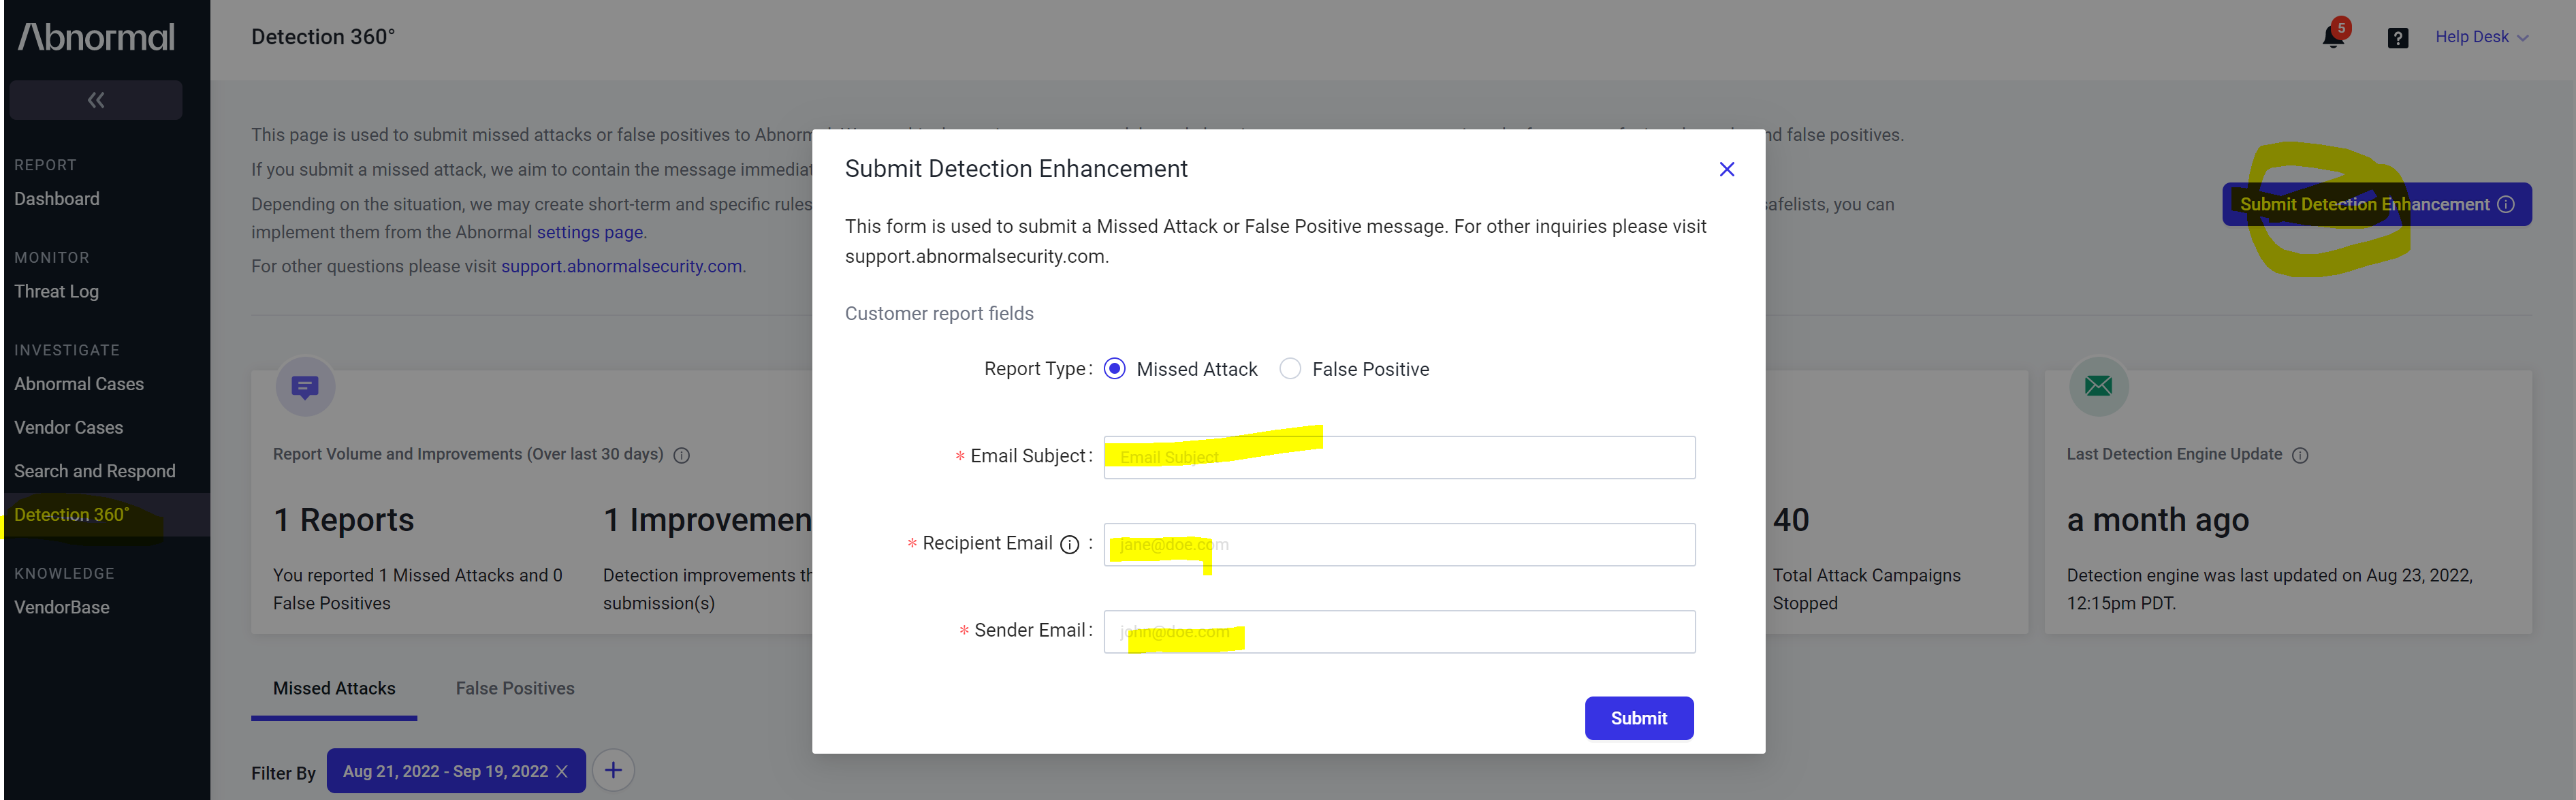2576x800 pixels.
Task: Click Report Volume and Improvements info icon
Action: (682, 455)
